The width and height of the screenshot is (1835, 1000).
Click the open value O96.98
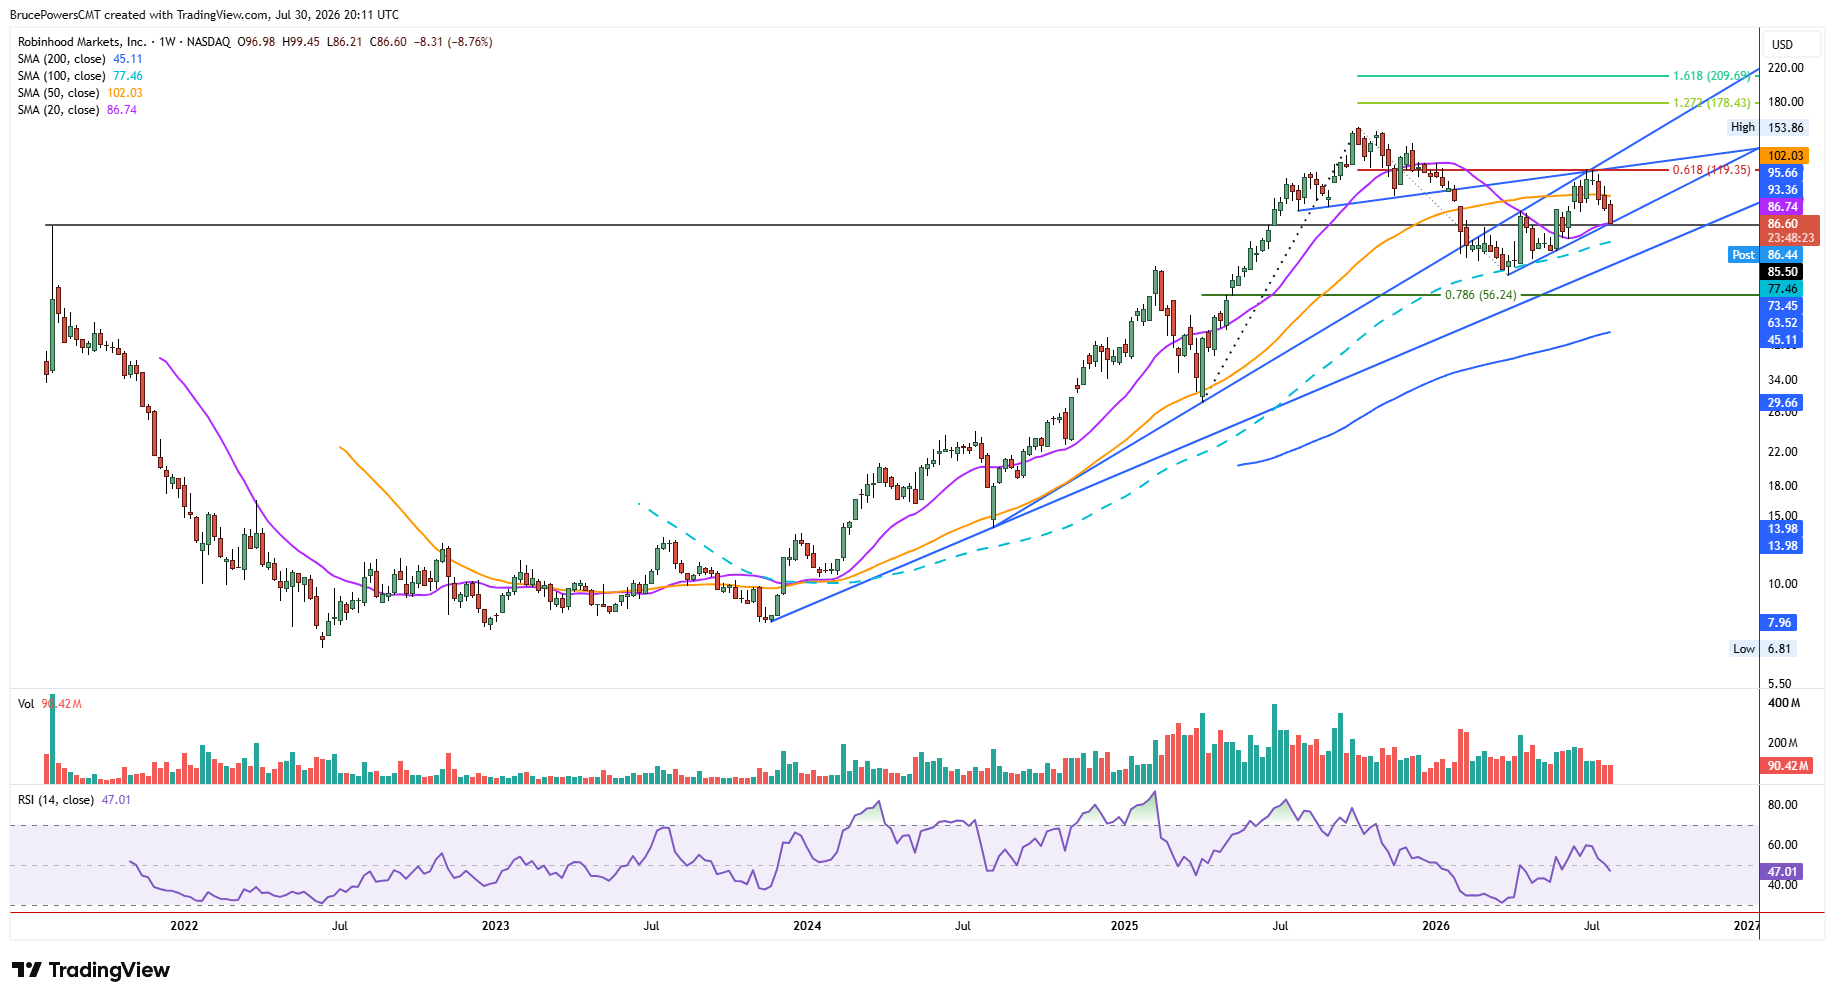(x=256, y=42)
